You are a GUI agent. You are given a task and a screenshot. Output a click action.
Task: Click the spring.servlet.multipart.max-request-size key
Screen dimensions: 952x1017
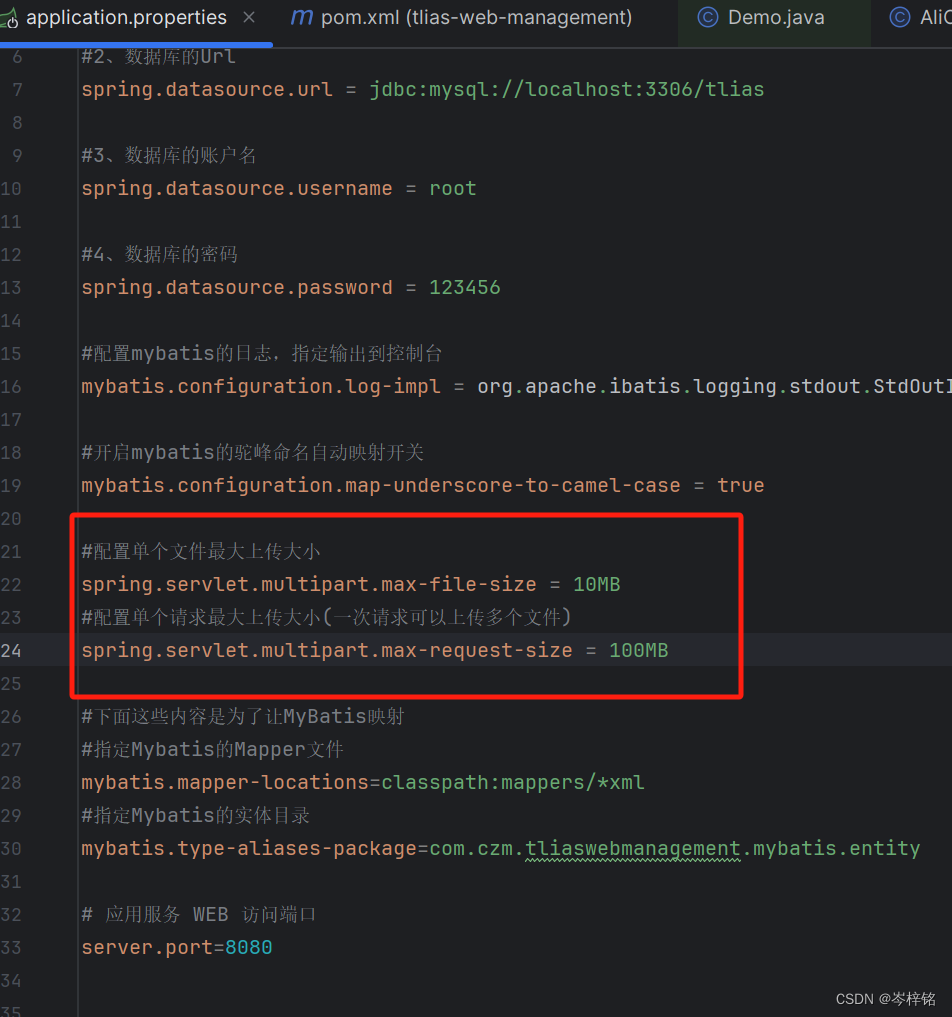coord(327,651)
